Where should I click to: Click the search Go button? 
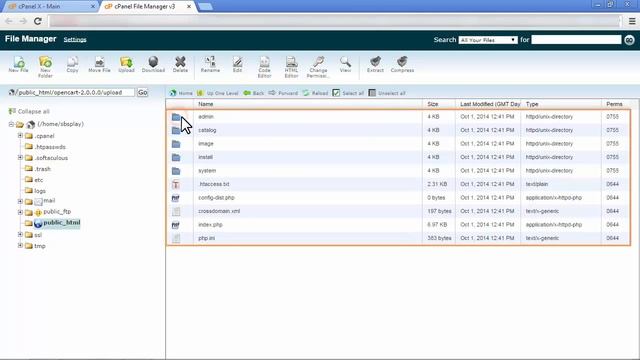click(629, 40)
